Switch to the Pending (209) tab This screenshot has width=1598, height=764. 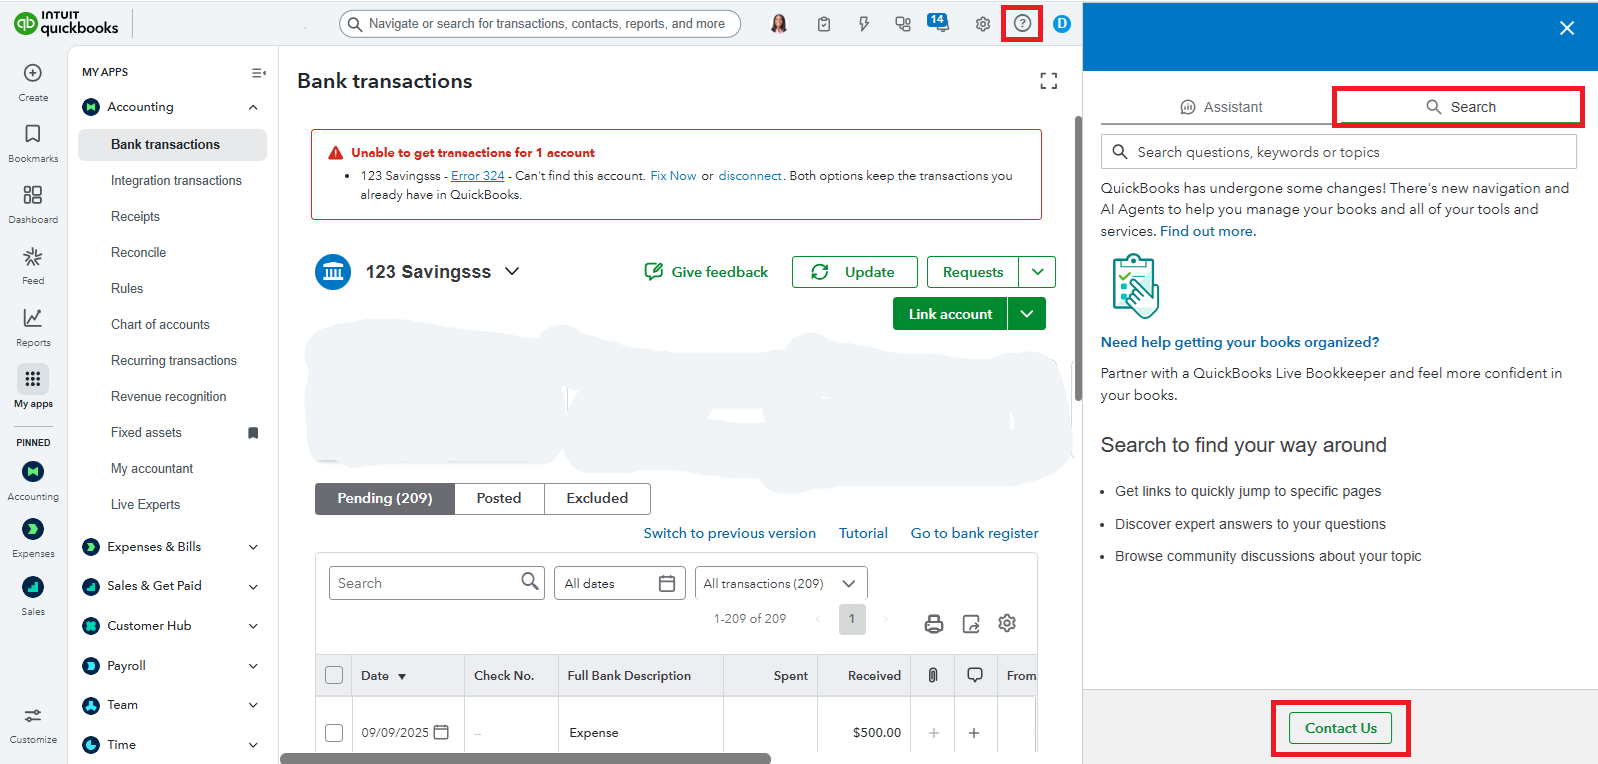point(385,498)
